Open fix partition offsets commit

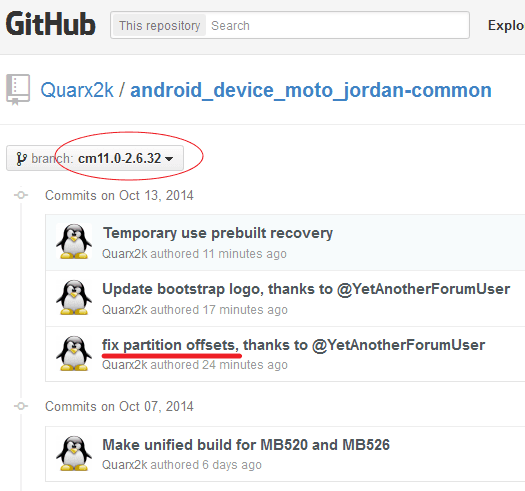tap(294, 345)
